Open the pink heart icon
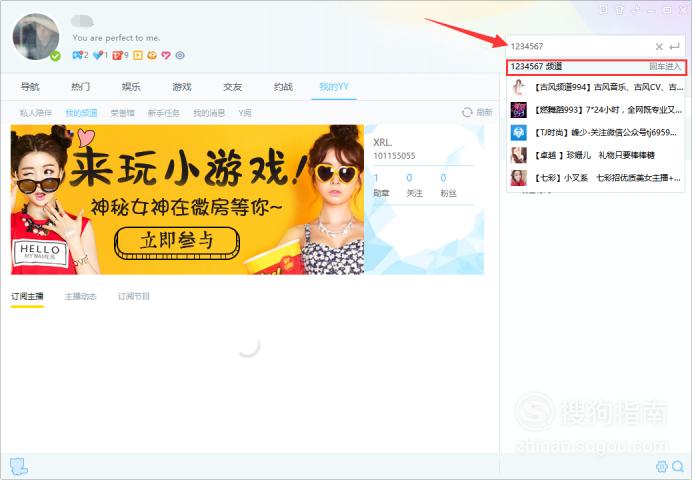The height and width of the screenshot is (480, 692). (166, 55)
